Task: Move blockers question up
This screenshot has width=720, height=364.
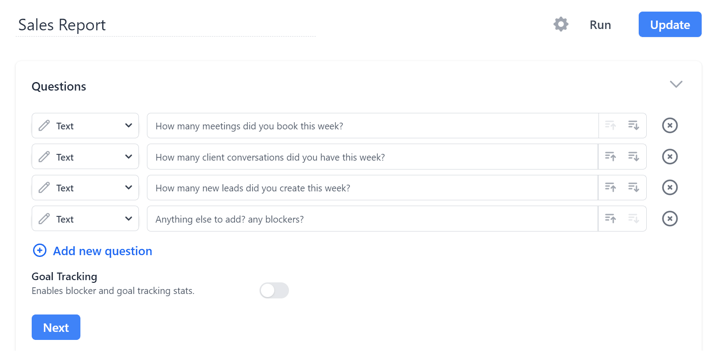Action: 610,218
